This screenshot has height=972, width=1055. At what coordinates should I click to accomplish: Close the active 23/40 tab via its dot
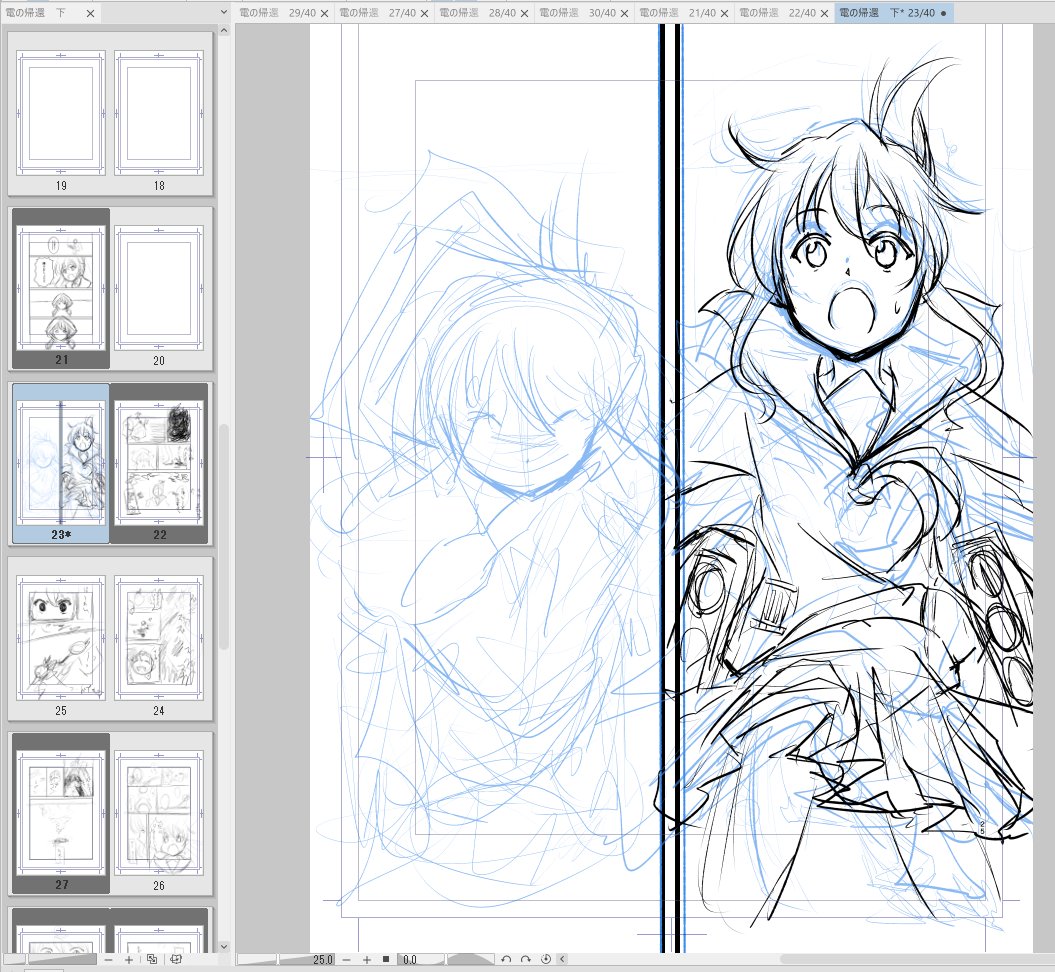[943, 13]
